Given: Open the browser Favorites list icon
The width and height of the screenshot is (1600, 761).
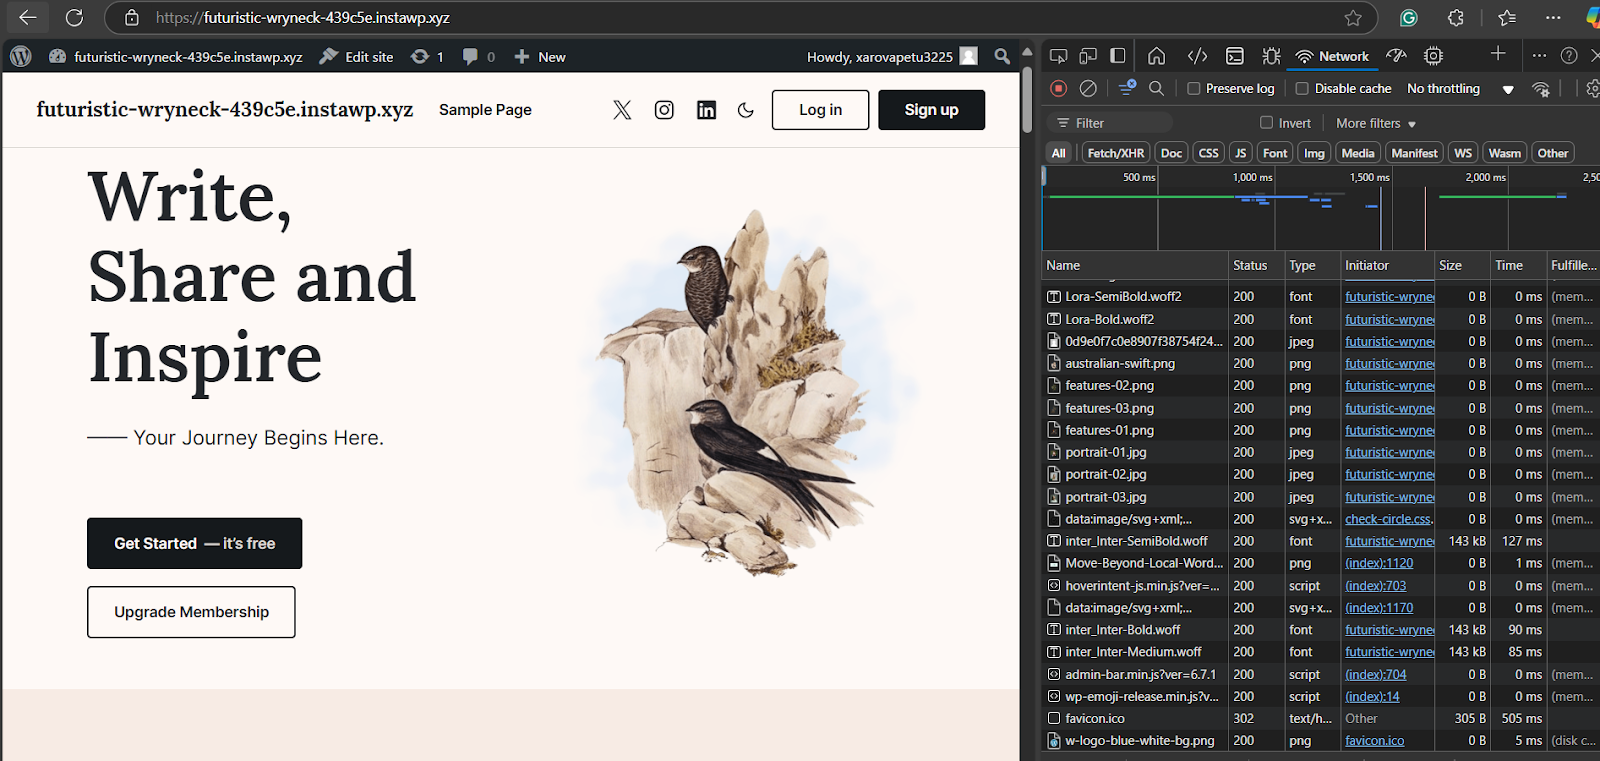Looking at the screenshot, I should 1507,17.
